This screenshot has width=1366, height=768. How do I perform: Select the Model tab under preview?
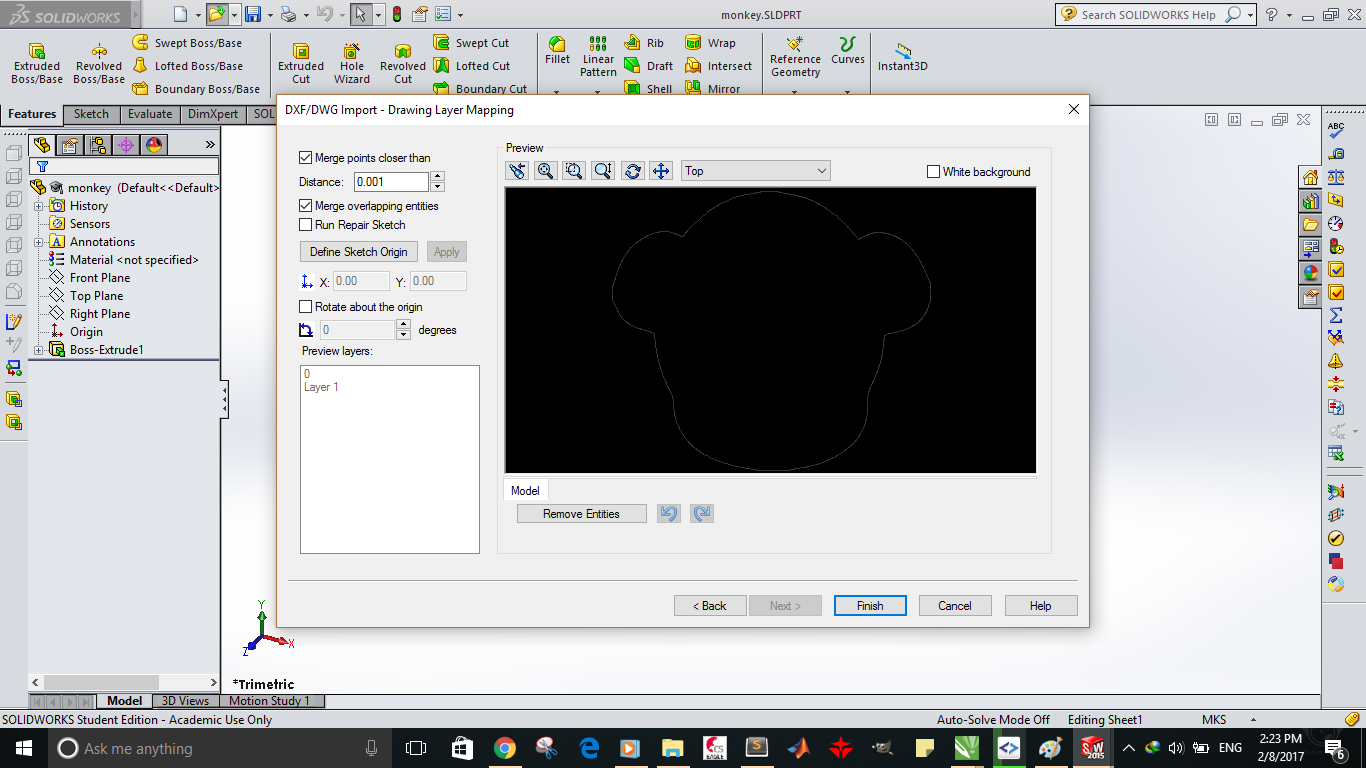525,490
